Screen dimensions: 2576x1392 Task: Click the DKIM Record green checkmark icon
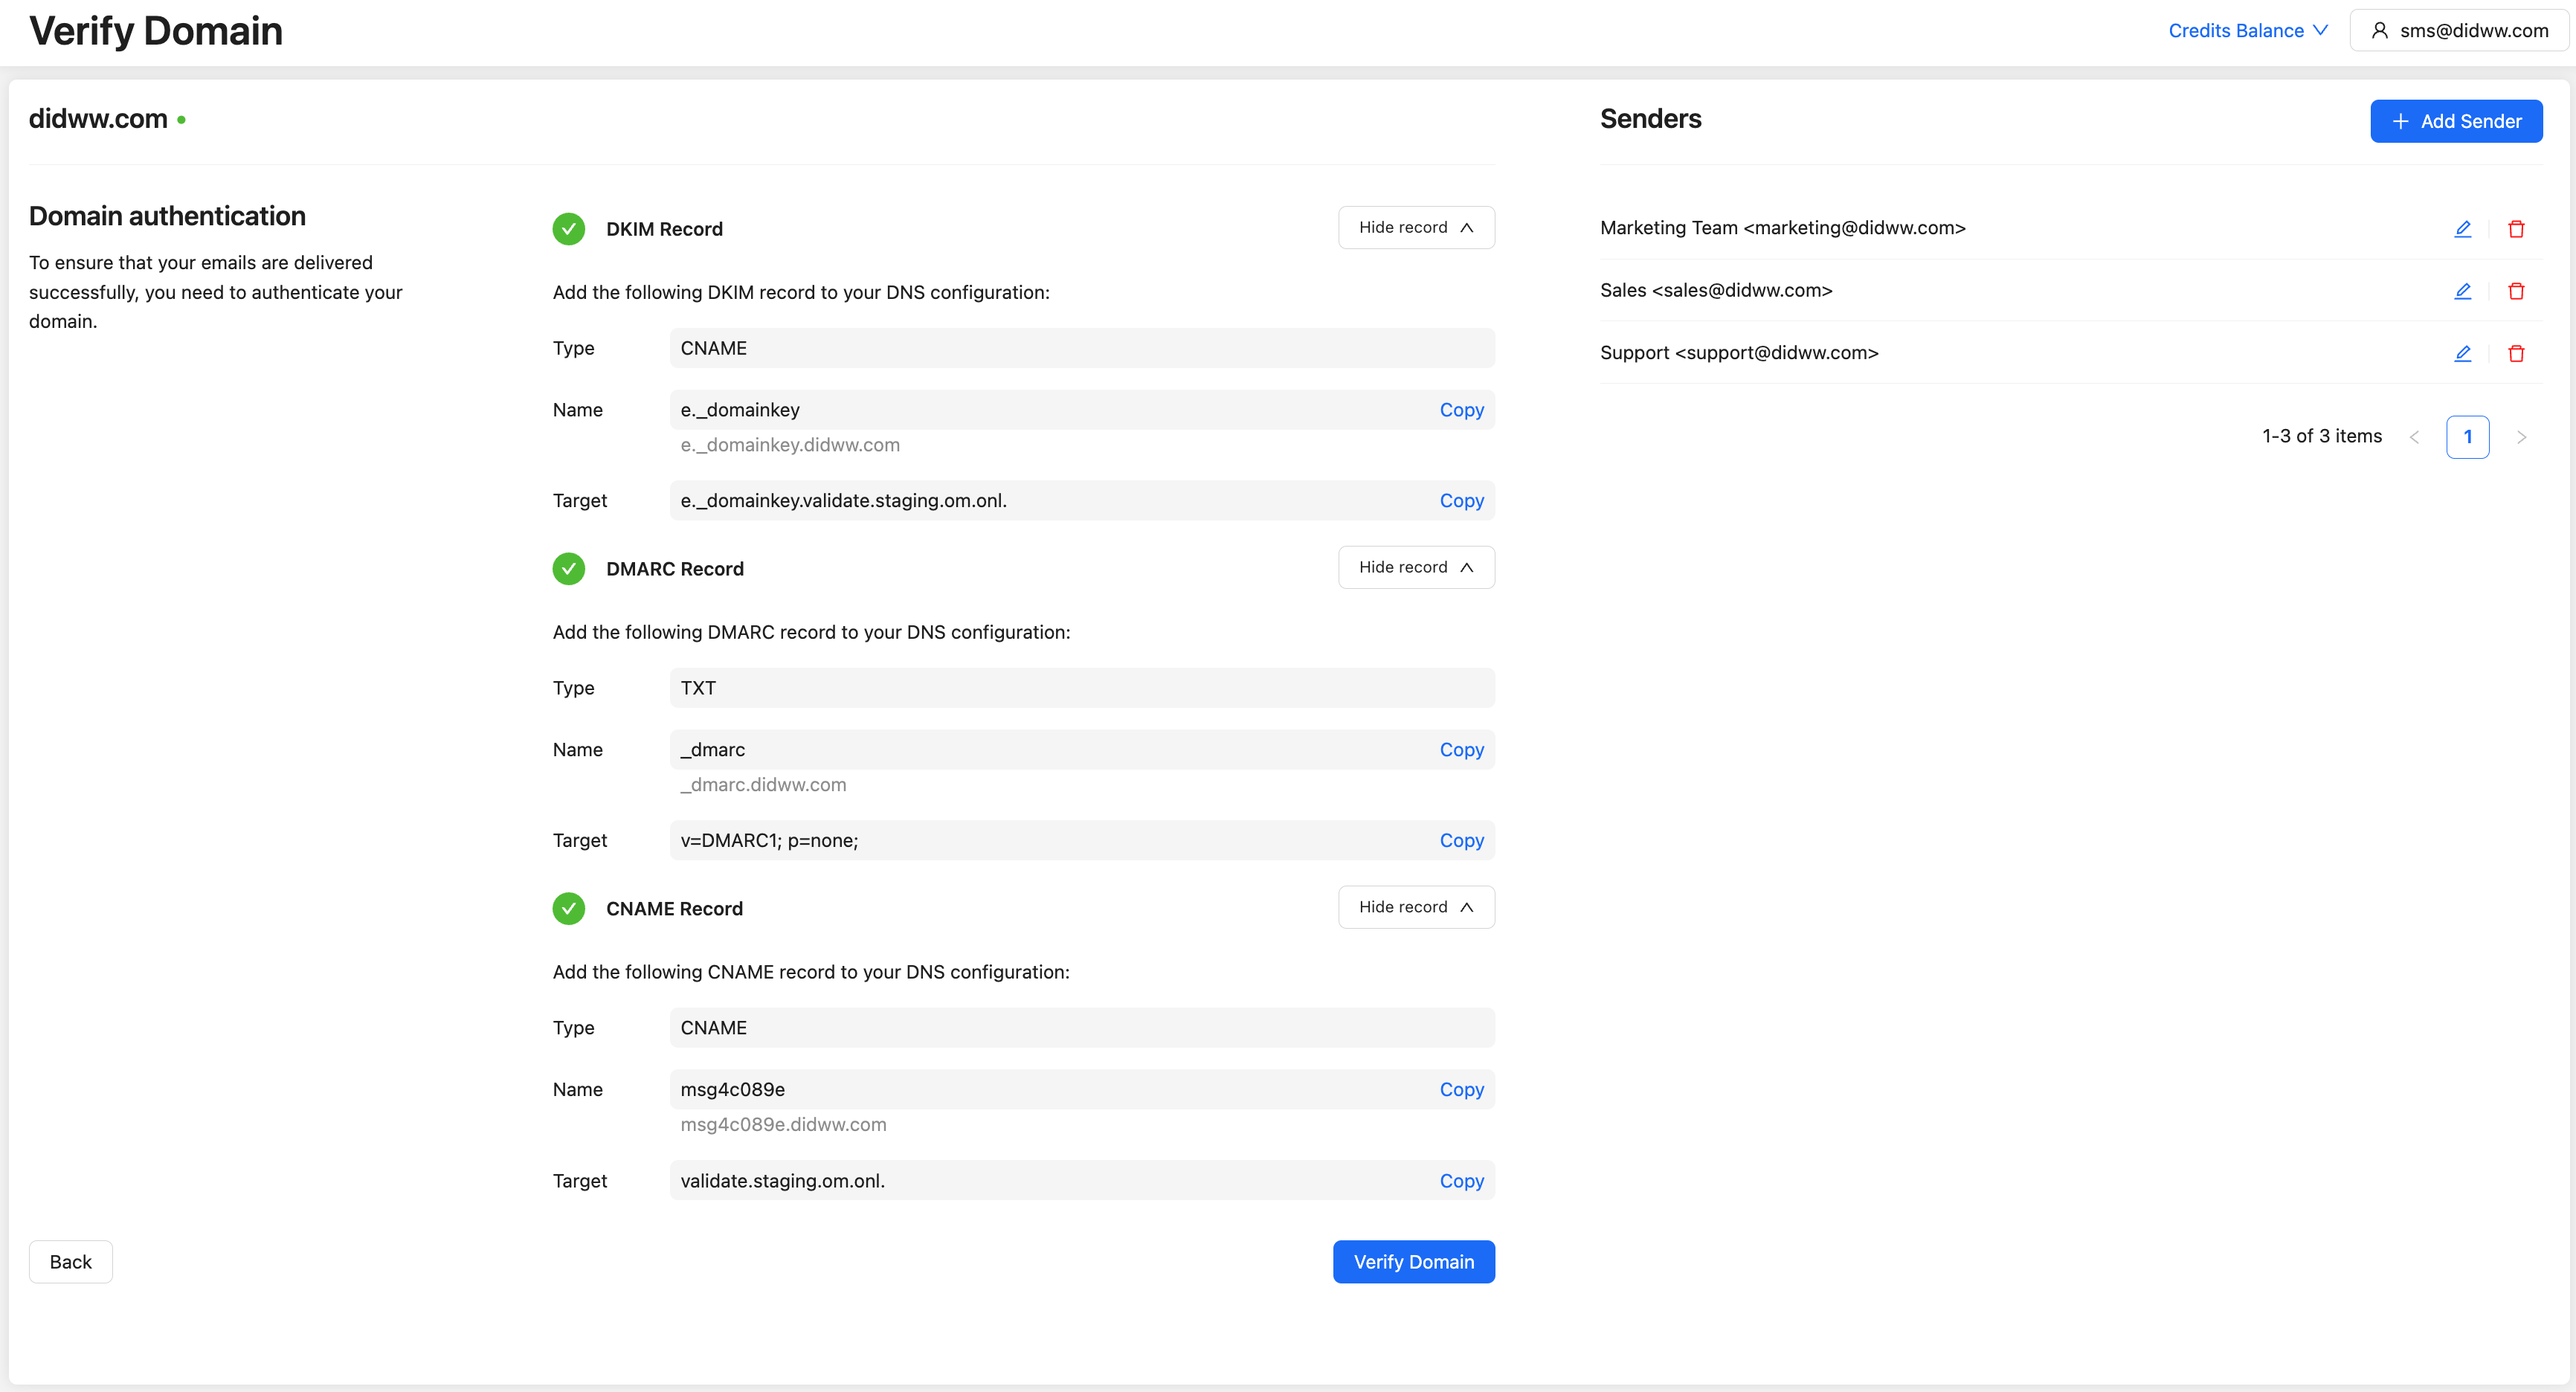click(x=569, y=229)
